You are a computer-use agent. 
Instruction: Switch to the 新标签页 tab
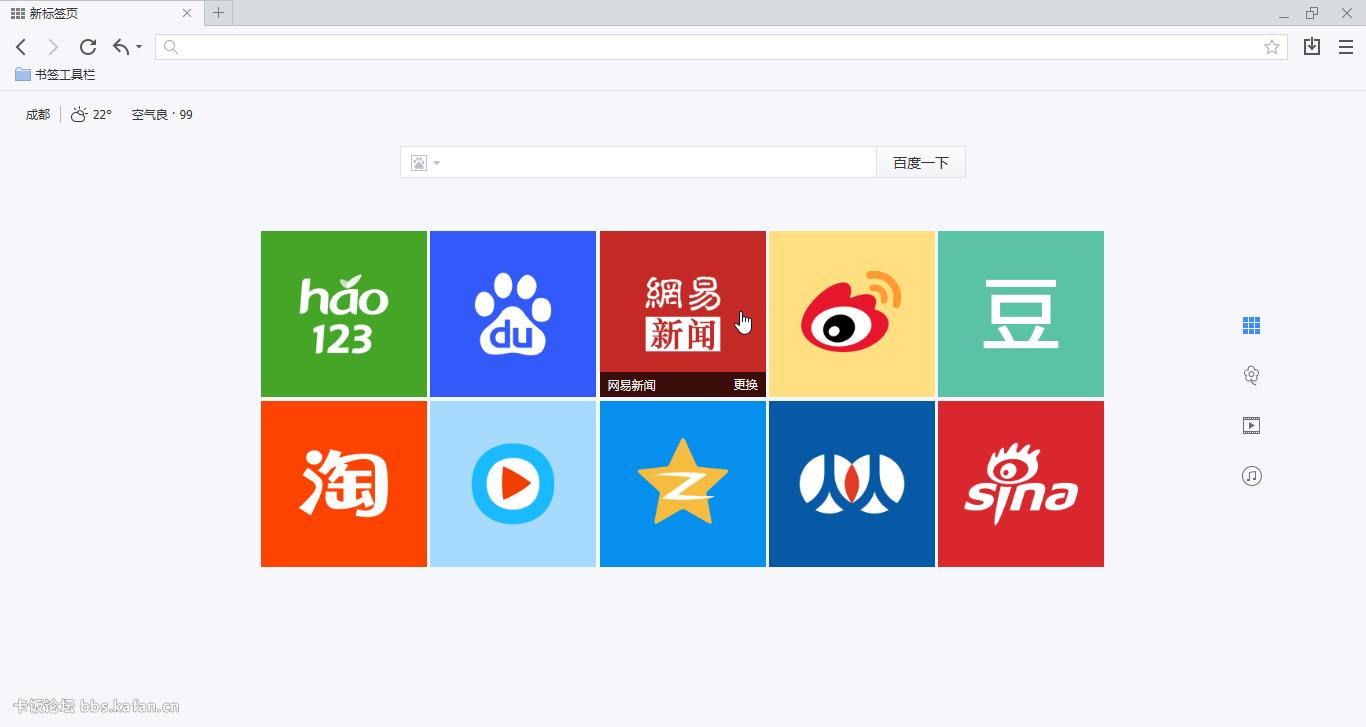[x=102, y=13]
